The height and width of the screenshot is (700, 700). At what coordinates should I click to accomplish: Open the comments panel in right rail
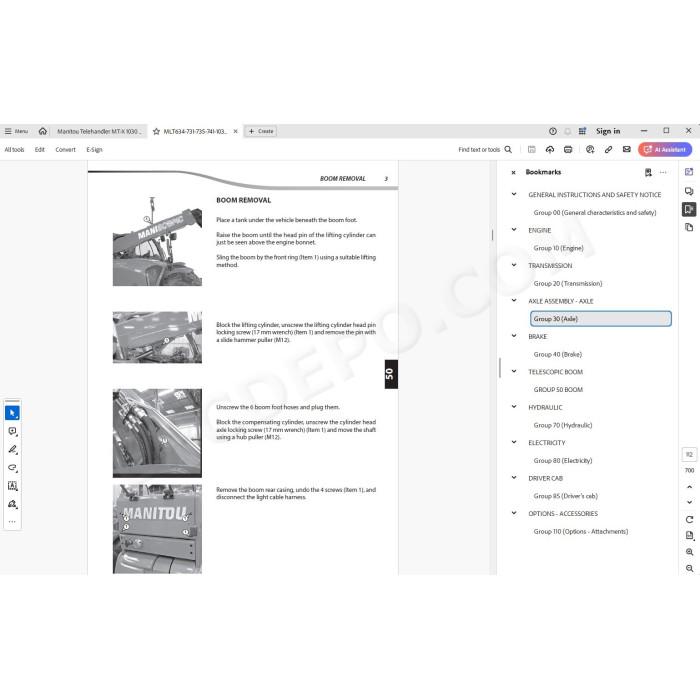point(689,191)
